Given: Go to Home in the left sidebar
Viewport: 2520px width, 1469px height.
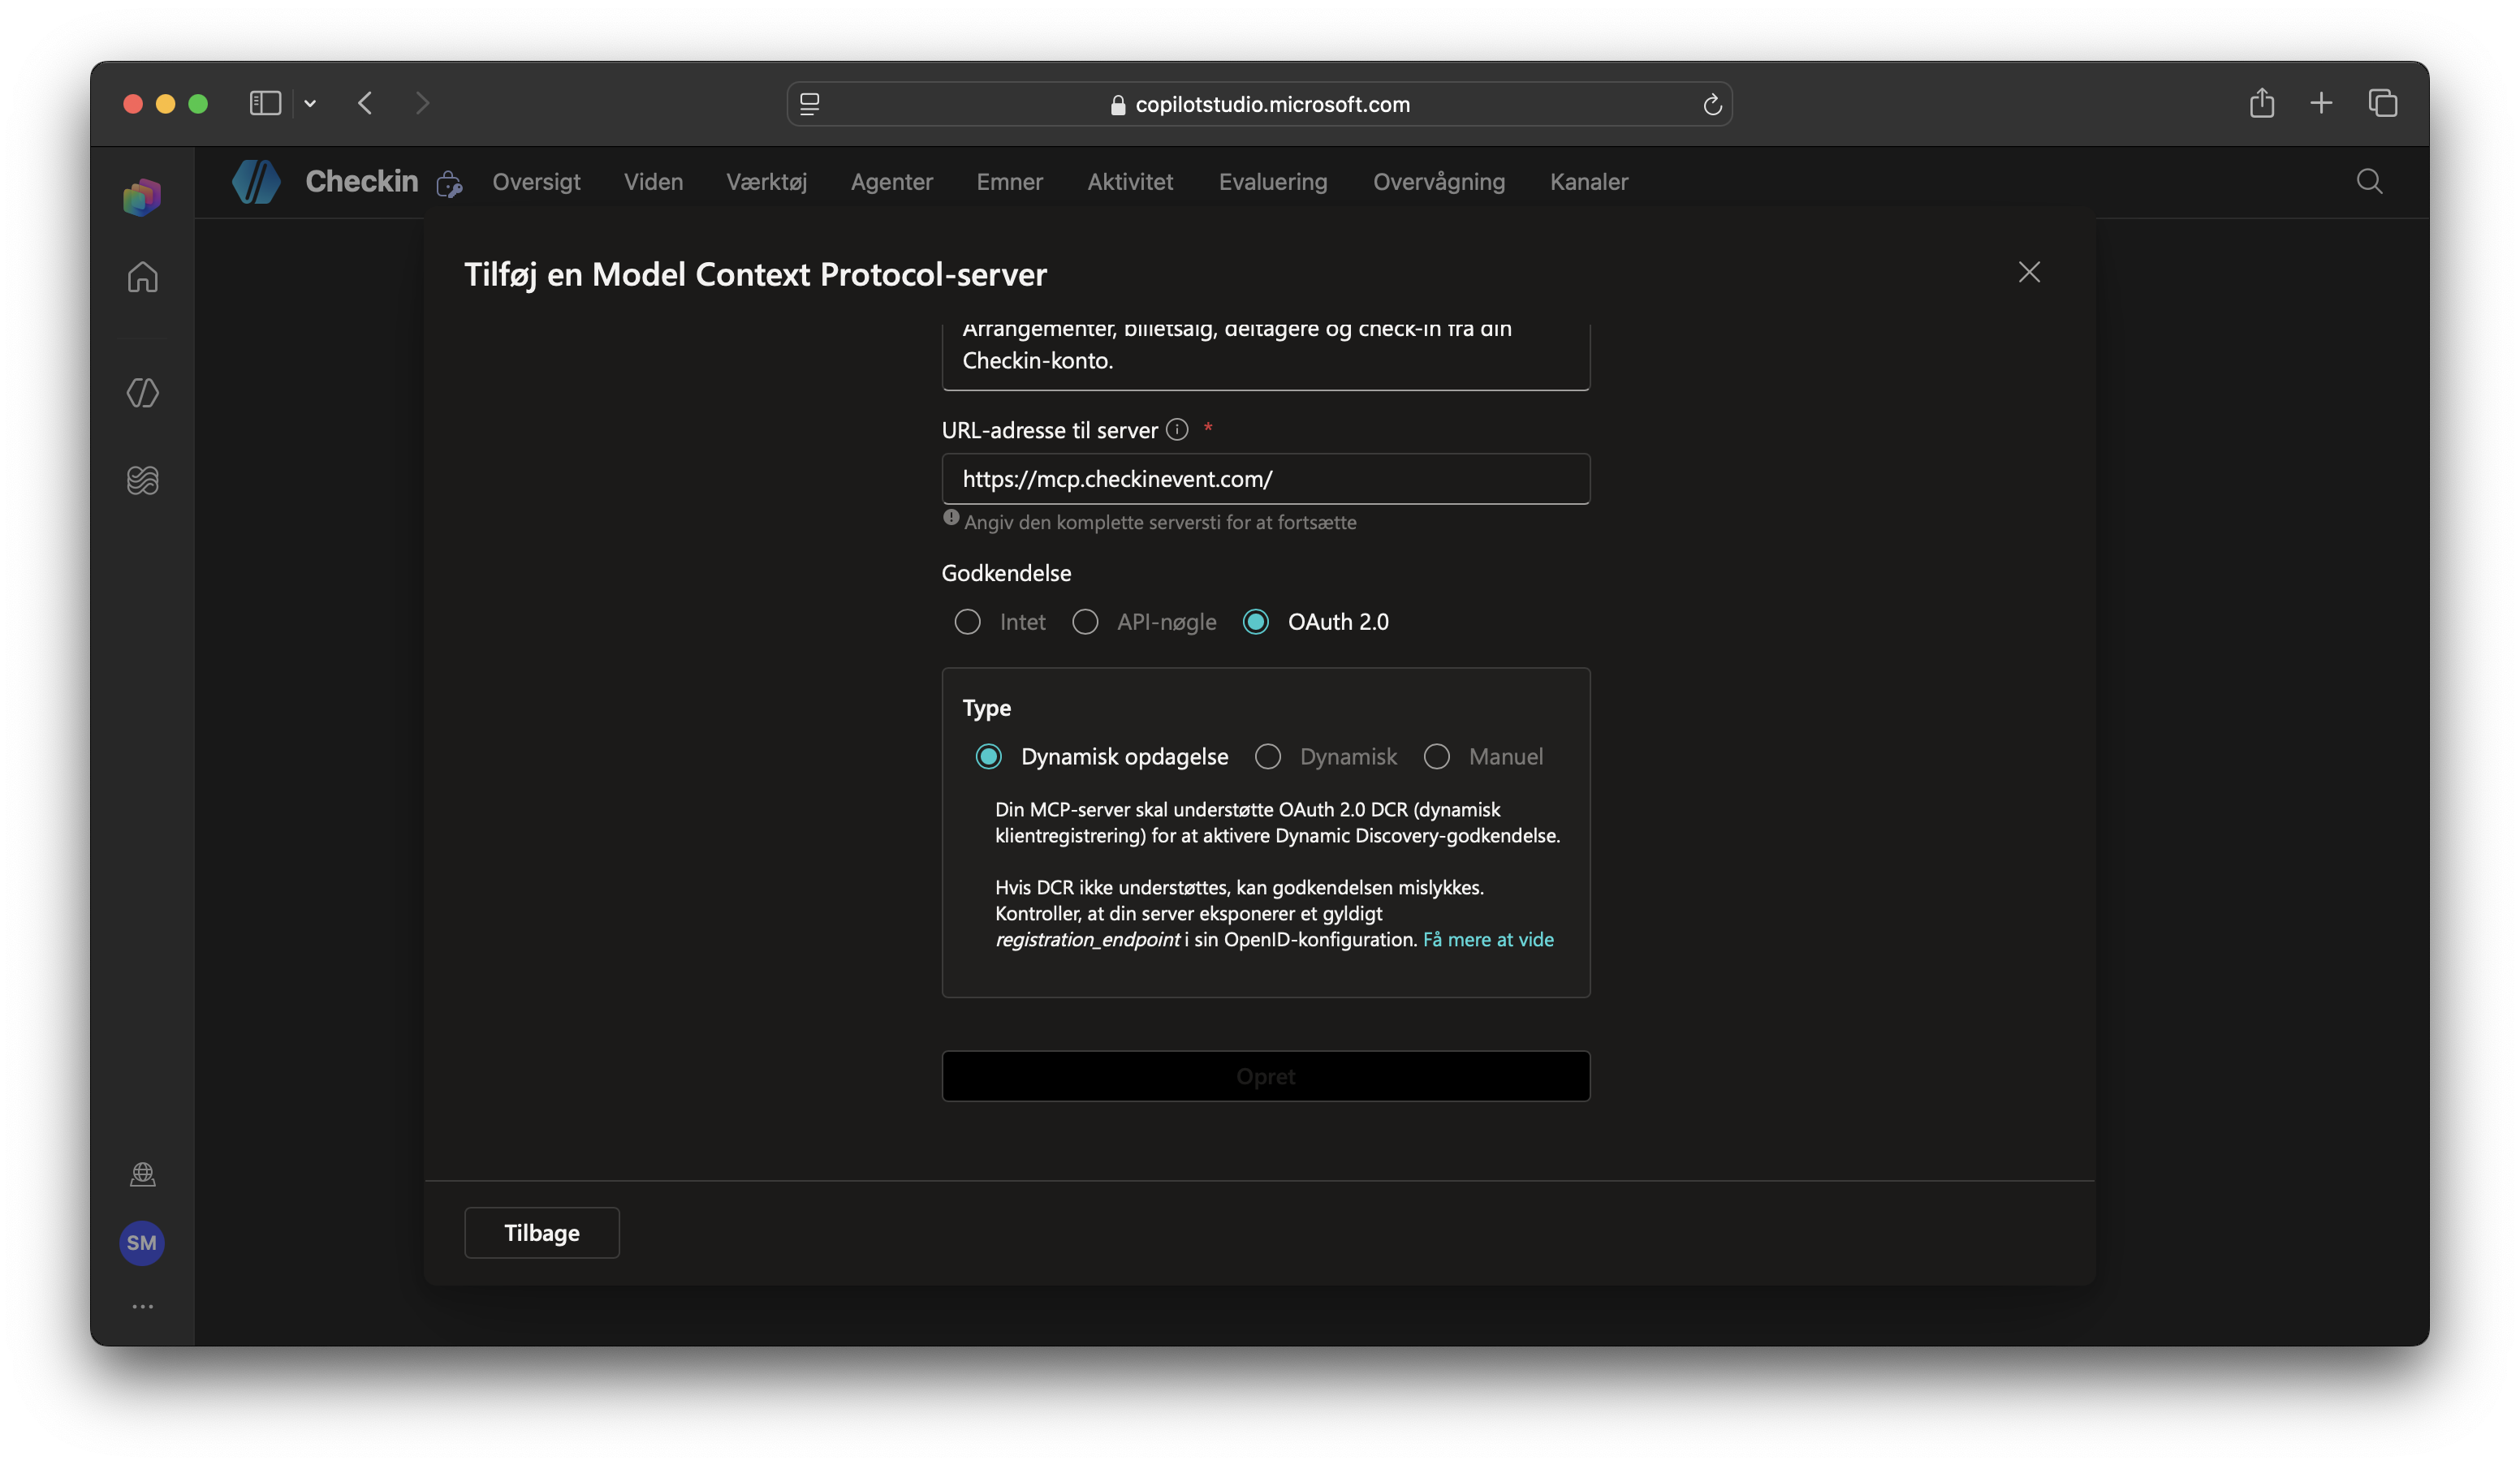Looking at the screenshot, I should point(142,276).
